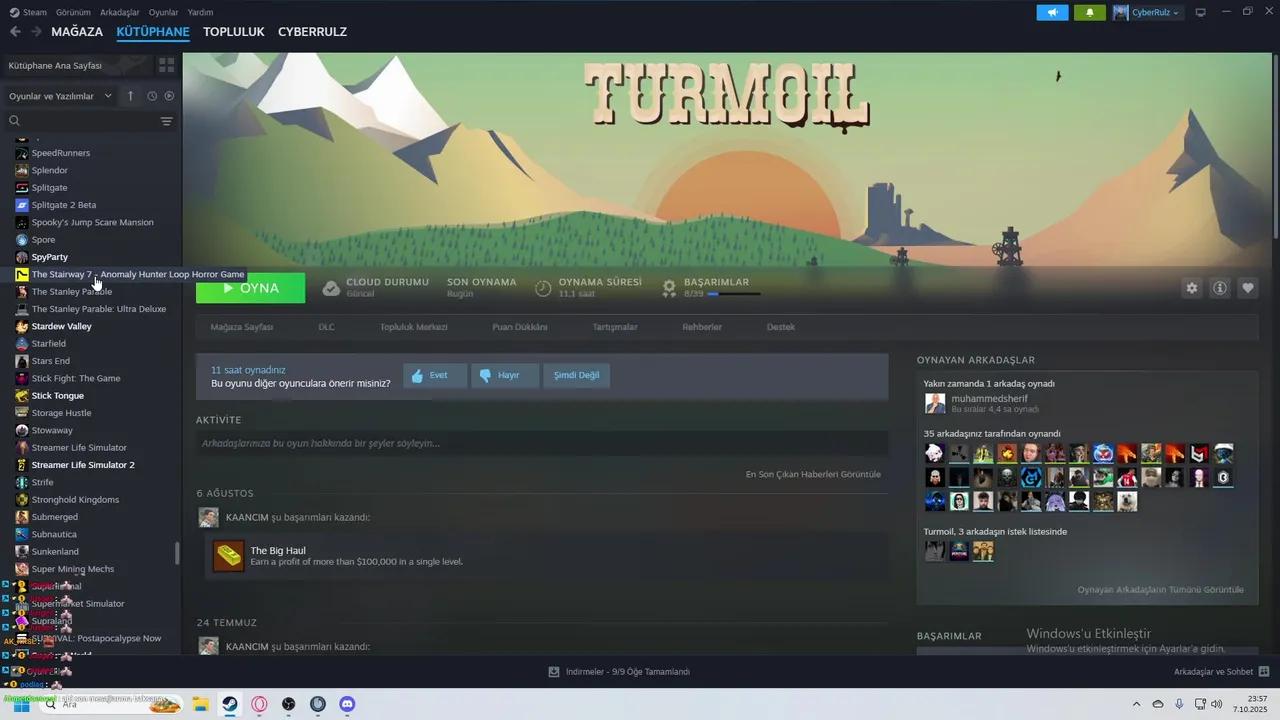Click the achievements icon beside BAŞARIMLAR
The image size is (1280, 720).
pyautogui.click(x=669, y=288)
